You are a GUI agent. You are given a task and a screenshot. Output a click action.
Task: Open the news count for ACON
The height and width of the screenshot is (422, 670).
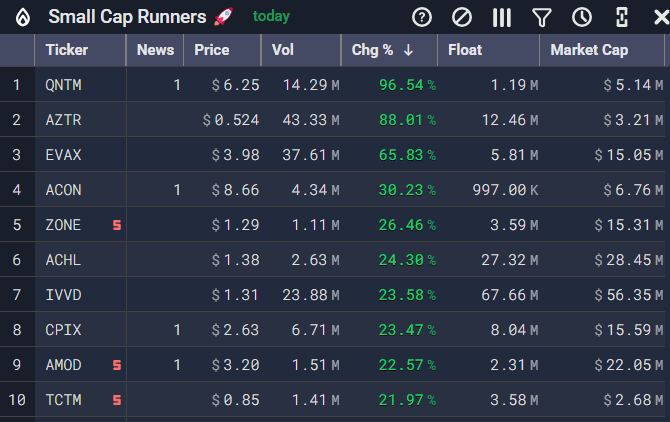(x=177, y=190)
